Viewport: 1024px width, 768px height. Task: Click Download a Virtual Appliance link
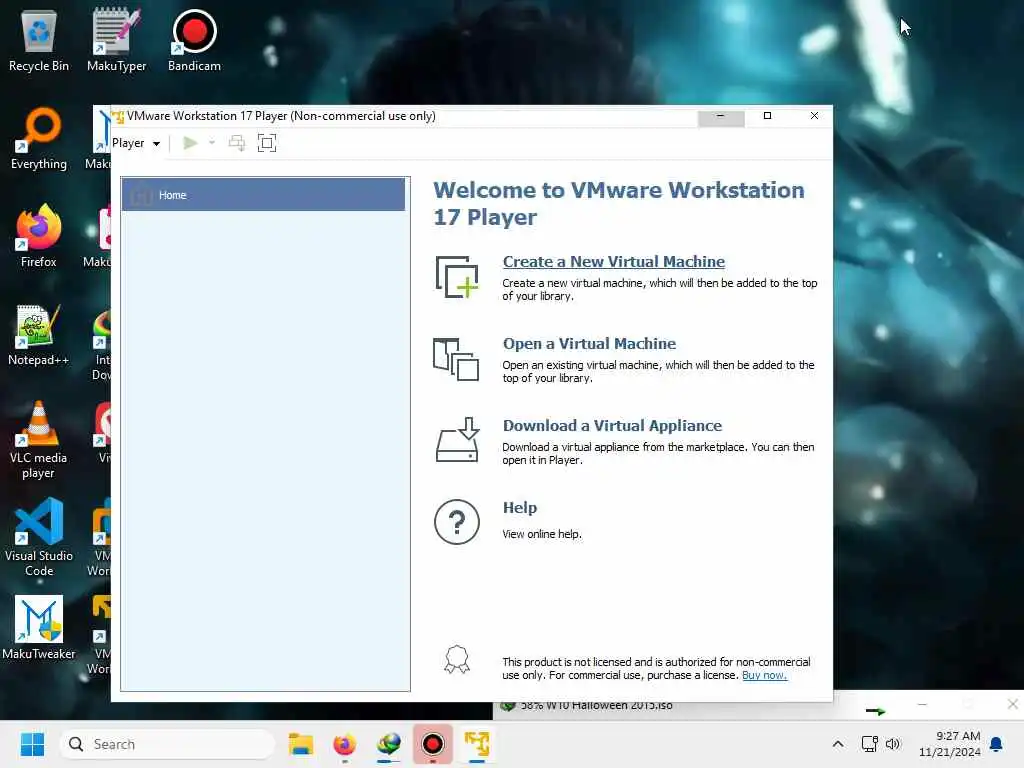point(612,426)
